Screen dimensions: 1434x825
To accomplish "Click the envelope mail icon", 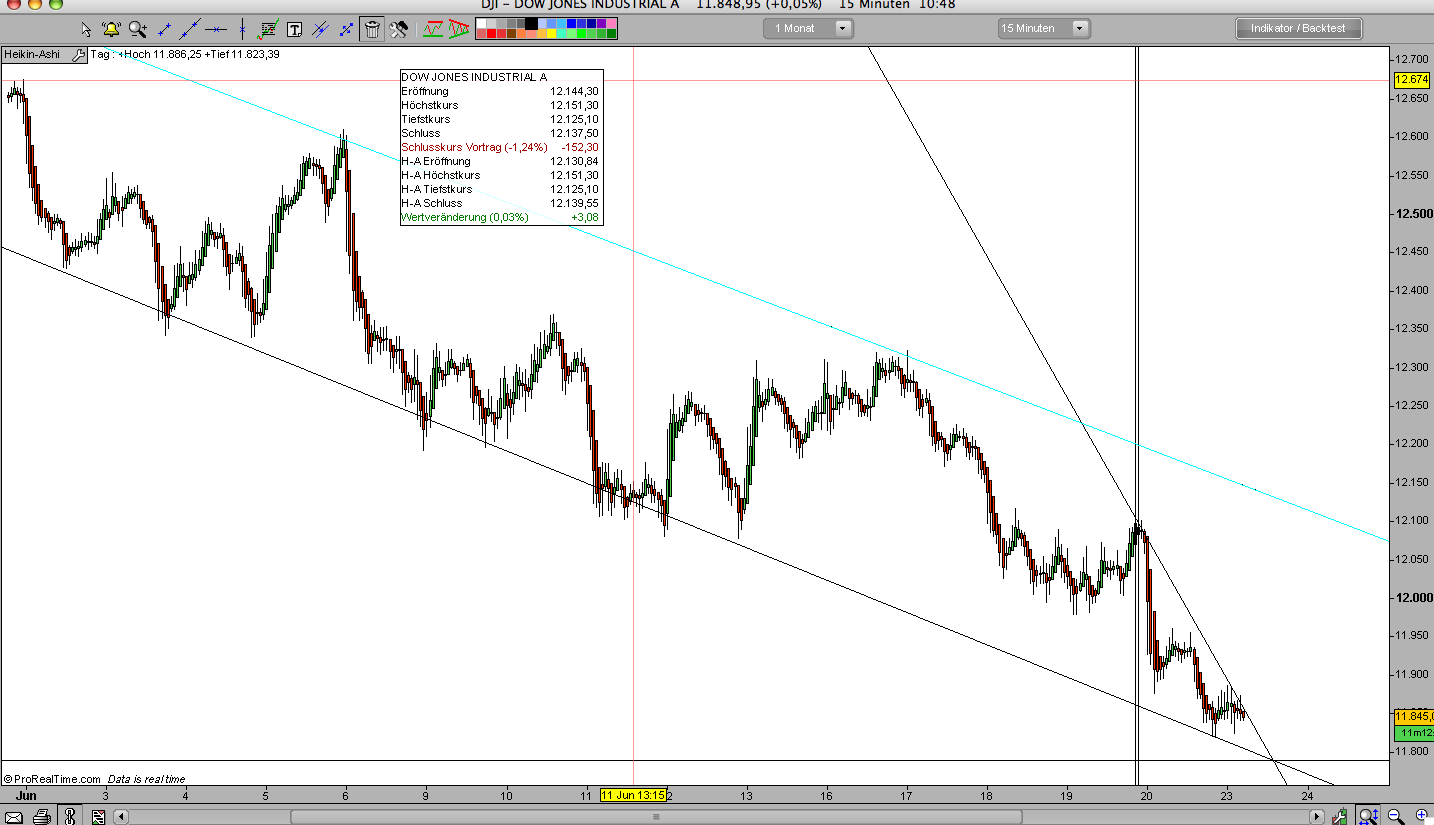I will point(15,816).
